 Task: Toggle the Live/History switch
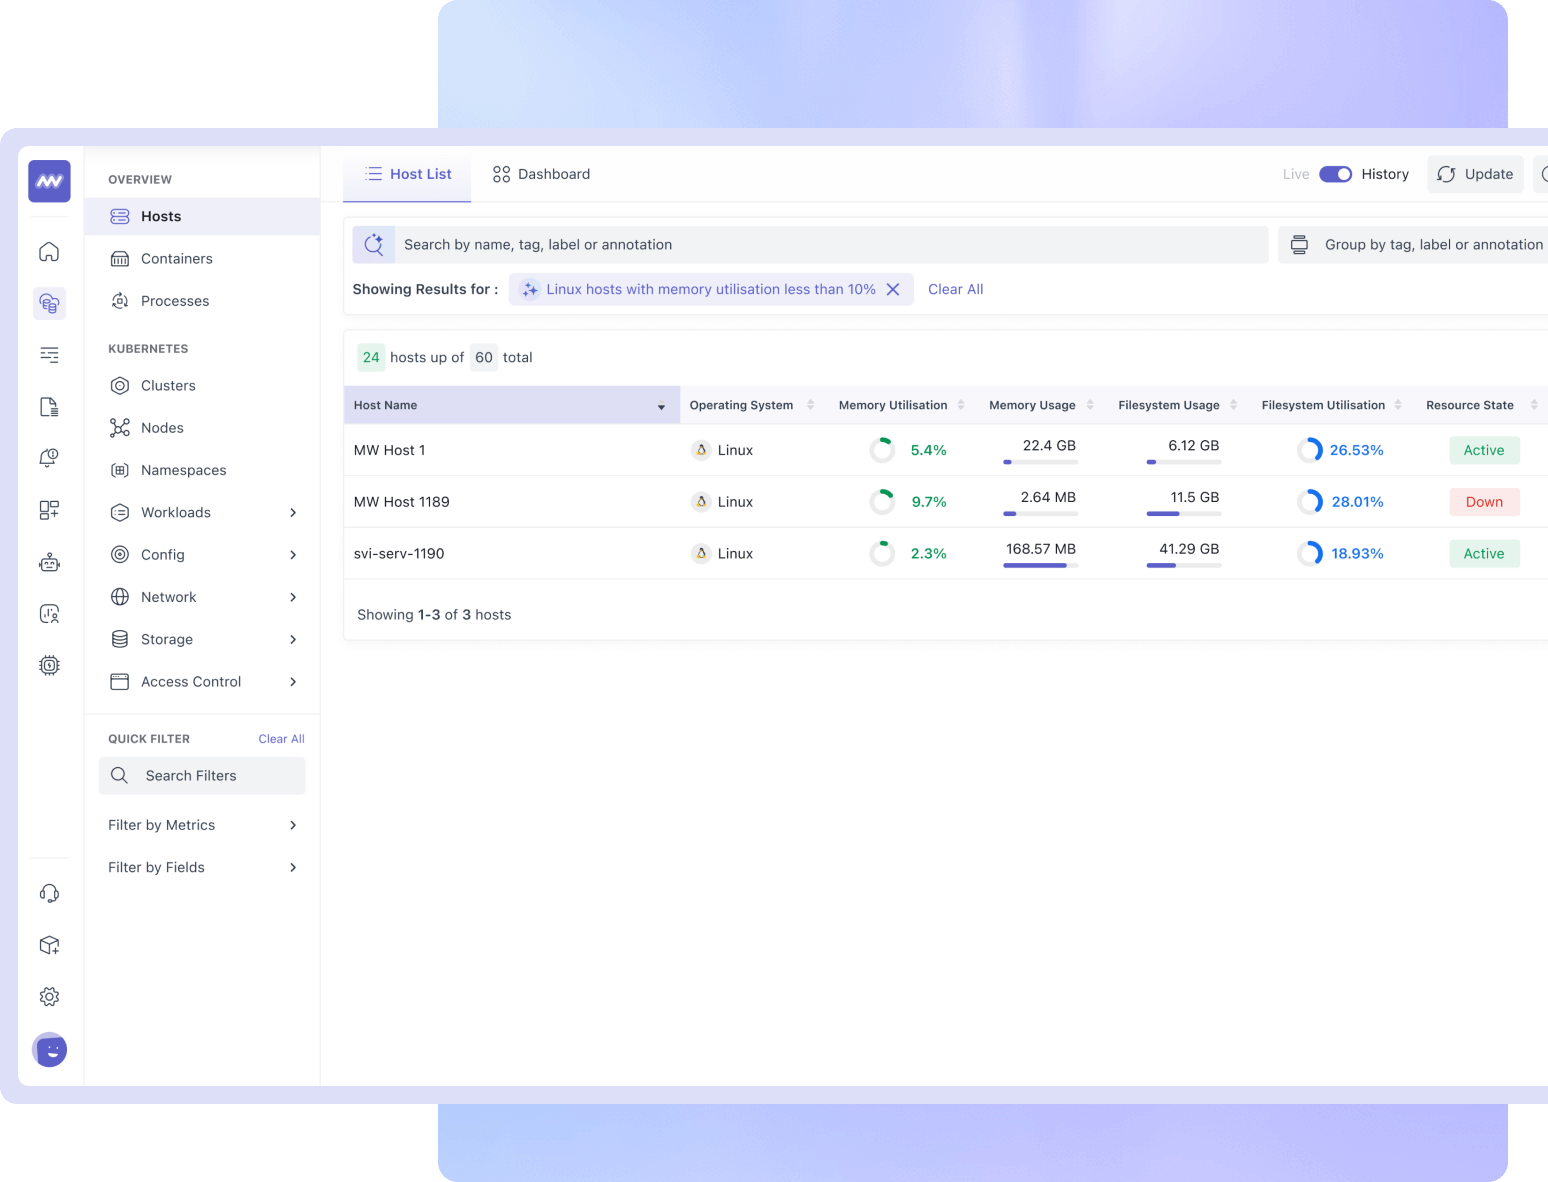coord(1335,174)
